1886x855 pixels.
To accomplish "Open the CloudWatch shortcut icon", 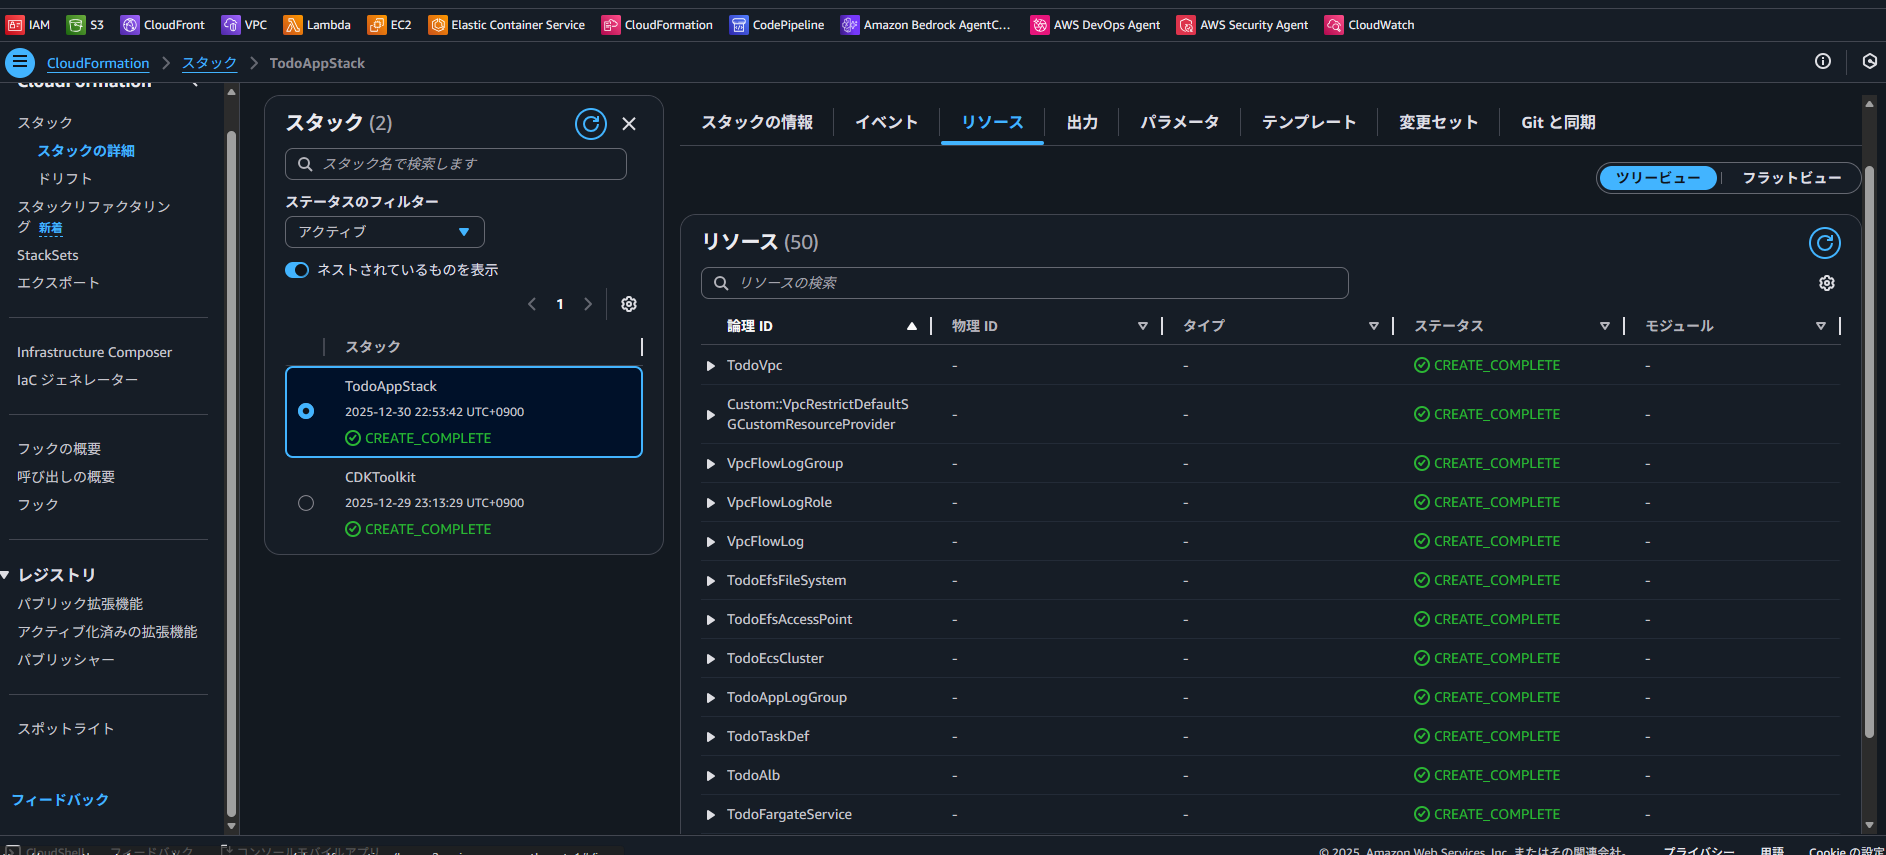I will pyautogui.click(x=1334, y=25).
